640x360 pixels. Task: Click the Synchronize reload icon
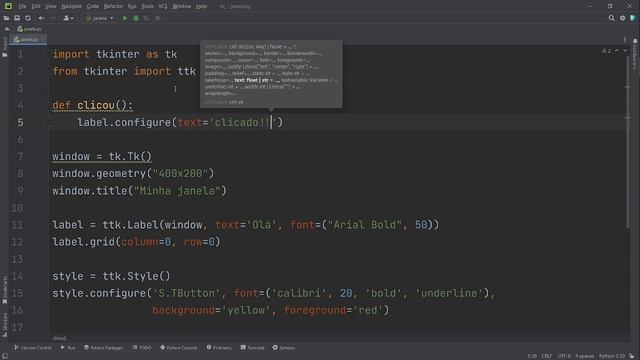click(x=28, y=18)
